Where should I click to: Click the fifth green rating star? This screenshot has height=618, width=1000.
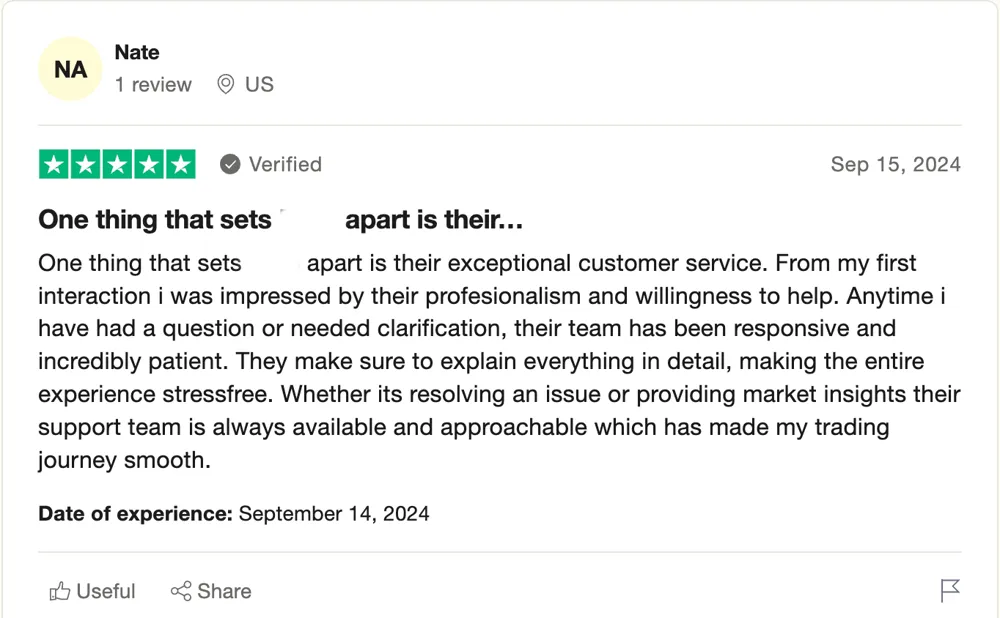[x=180, y=164]
